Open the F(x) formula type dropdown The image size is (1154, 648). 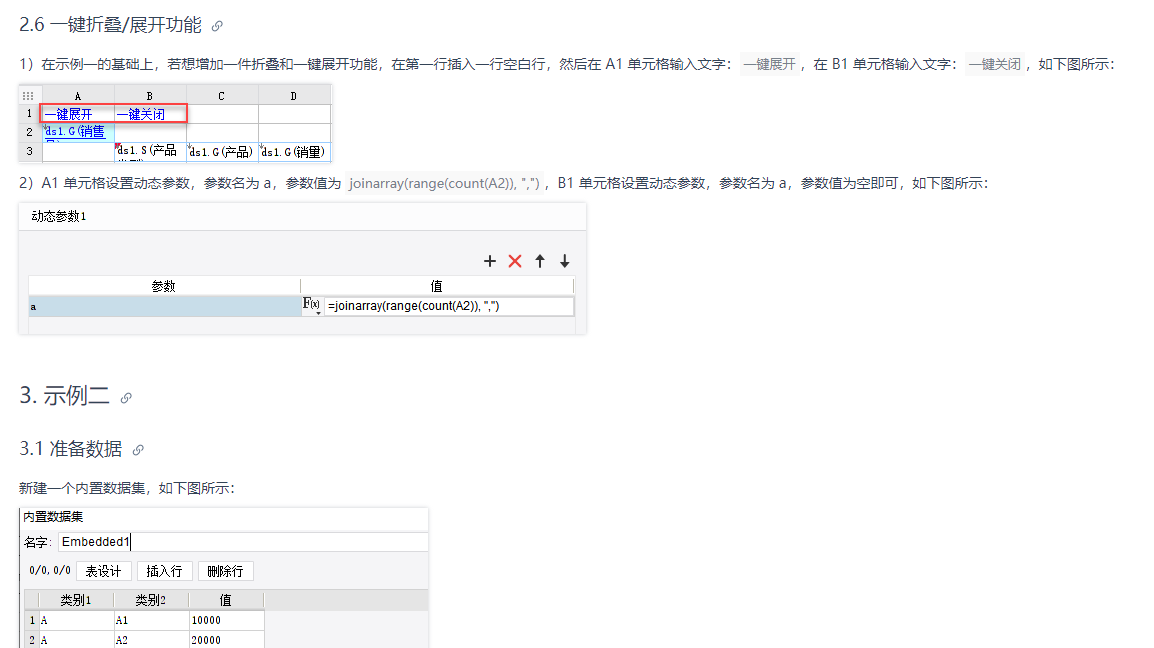click(311, 306)
